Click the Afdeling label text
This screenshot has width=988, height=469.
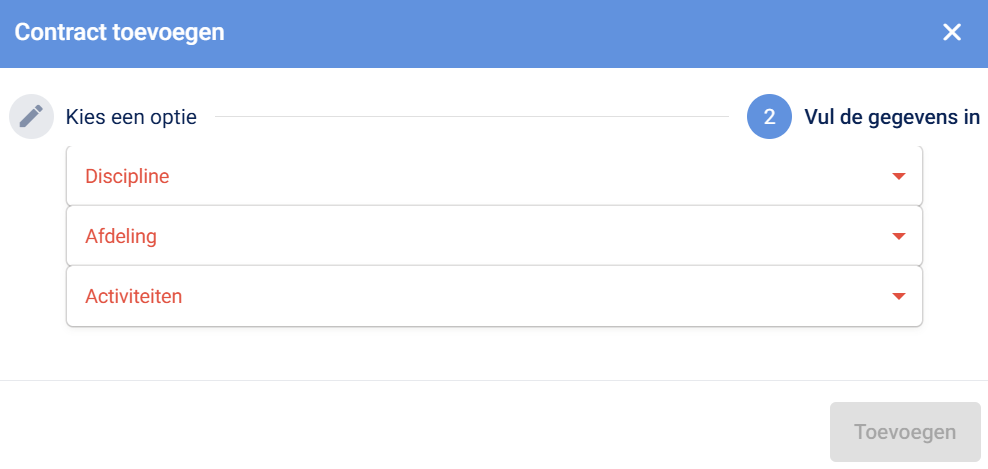(x=121, y=237)
